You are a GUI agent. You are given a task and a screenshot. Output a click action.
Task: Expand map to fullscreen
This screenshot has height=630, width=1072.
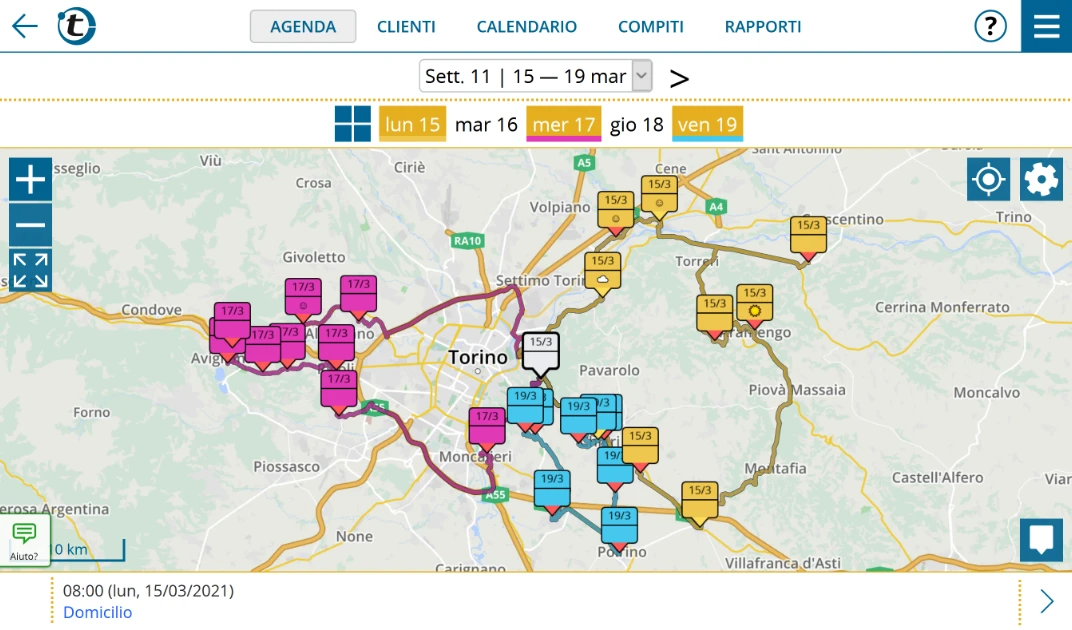(31, 271)
